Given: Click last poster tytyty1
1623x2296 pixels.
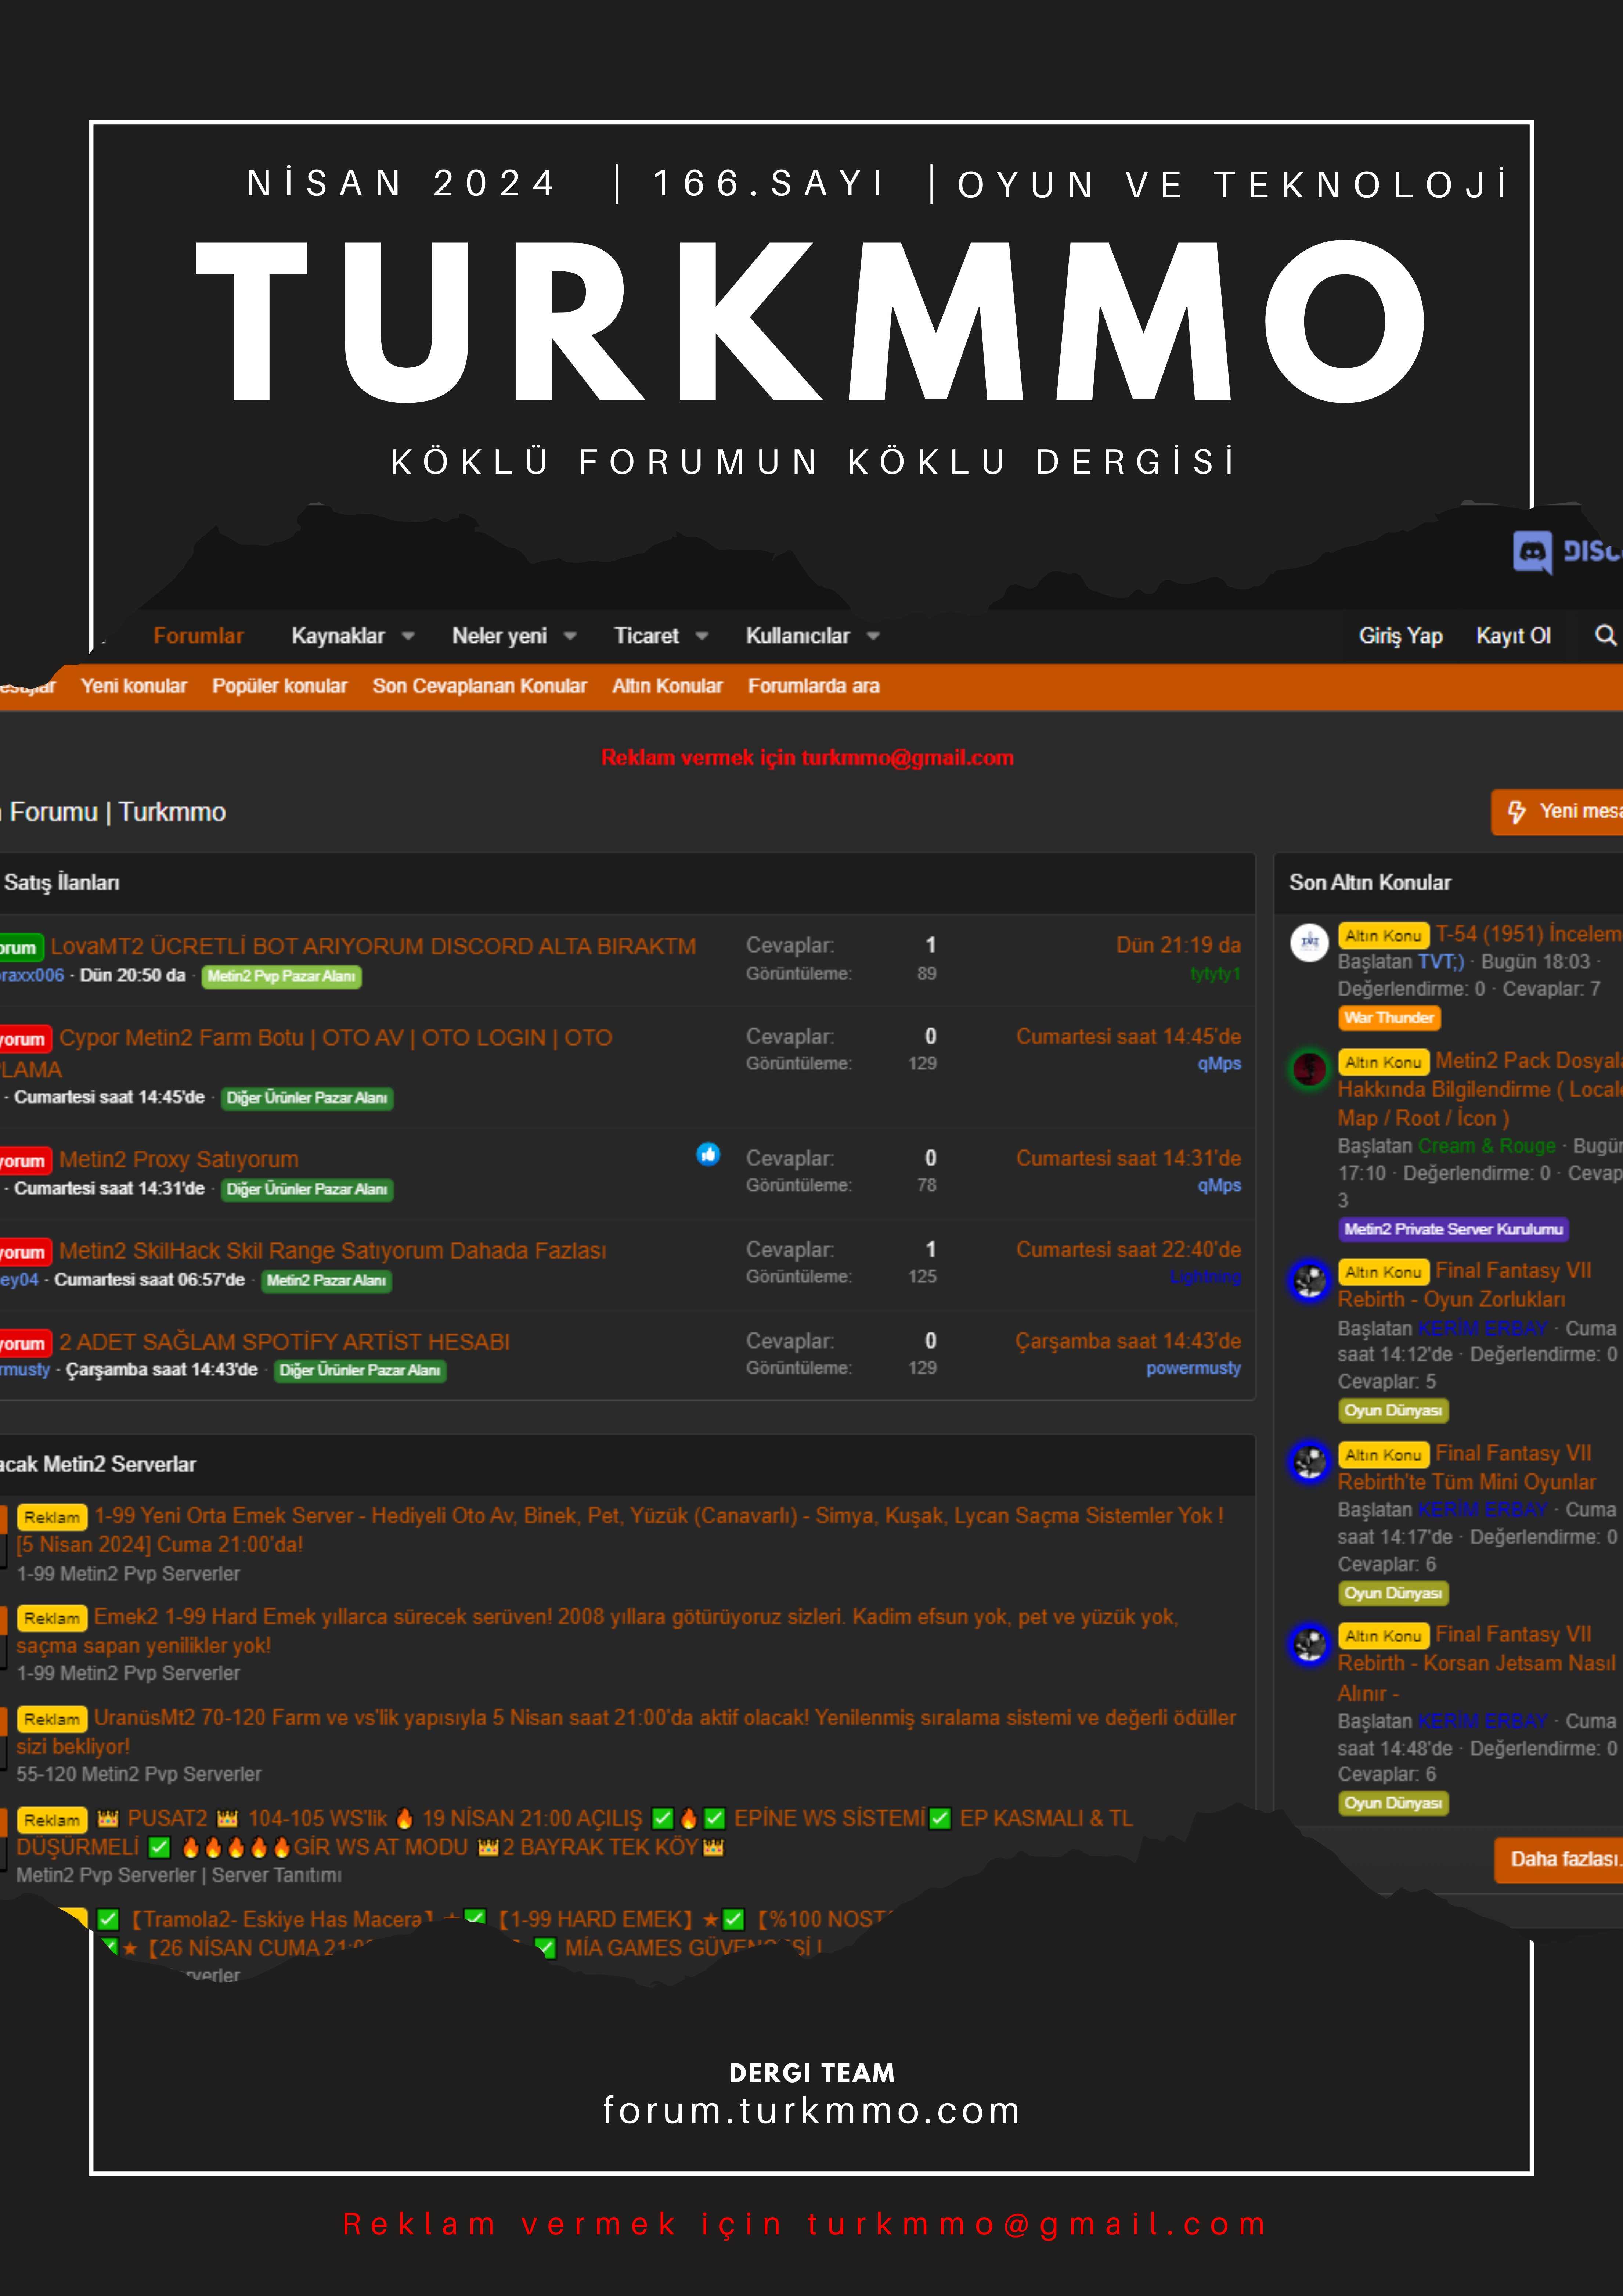Looking at the screenshot, I should tap(1215, 974).
